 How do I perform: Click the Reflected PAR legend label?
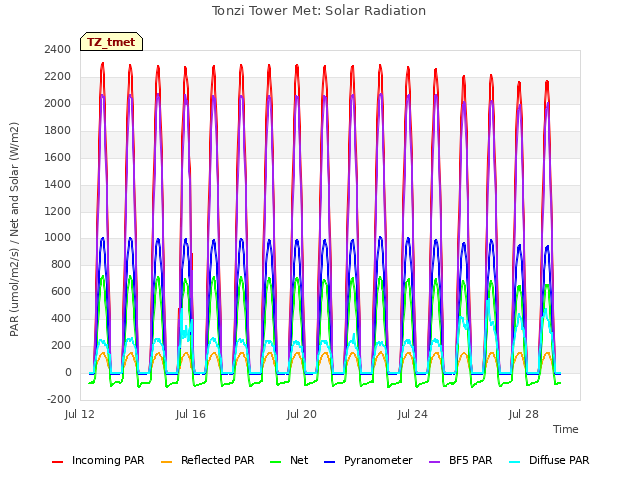pos(218,460)
